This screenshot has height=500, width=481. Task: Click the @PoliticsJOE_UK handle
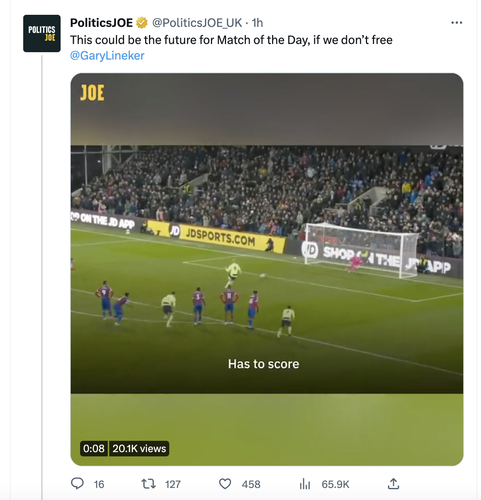[197, 23]
